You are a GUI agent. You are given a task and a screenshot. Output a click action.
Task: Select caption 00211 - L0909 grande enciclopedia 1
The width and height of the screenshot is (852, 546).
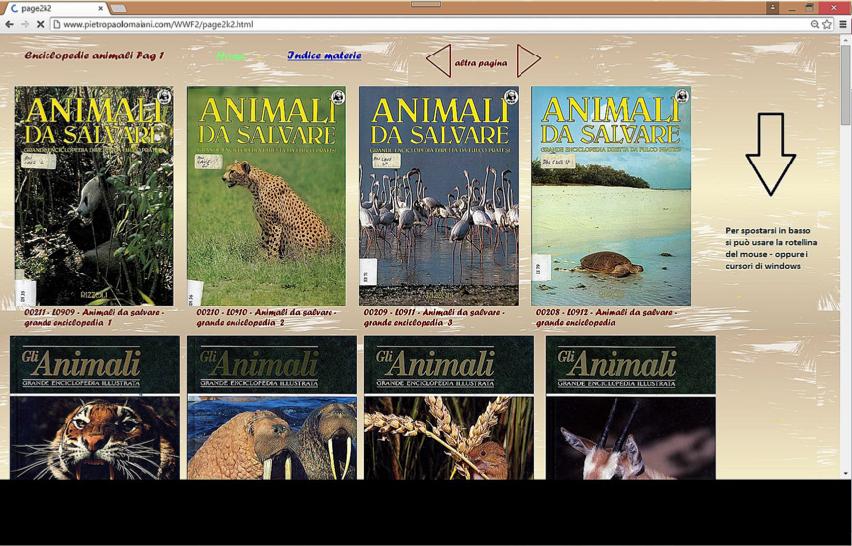94,317
